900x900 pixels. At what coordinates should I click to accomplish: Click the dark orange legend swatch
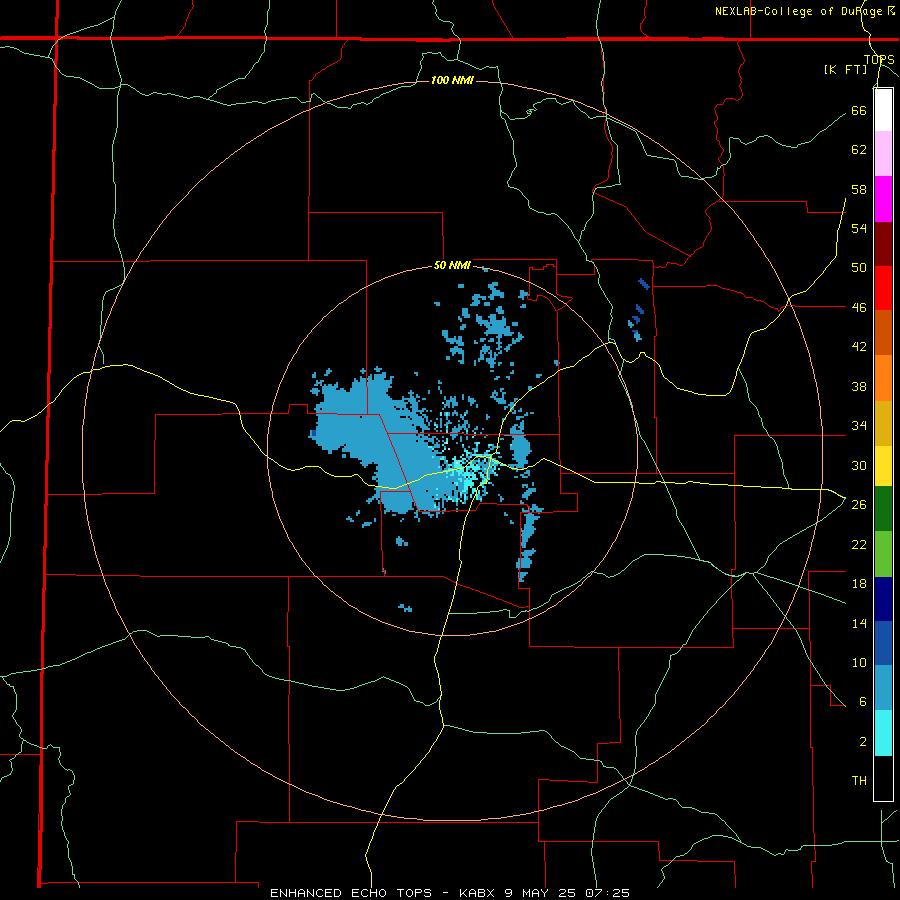pos(883,333)
